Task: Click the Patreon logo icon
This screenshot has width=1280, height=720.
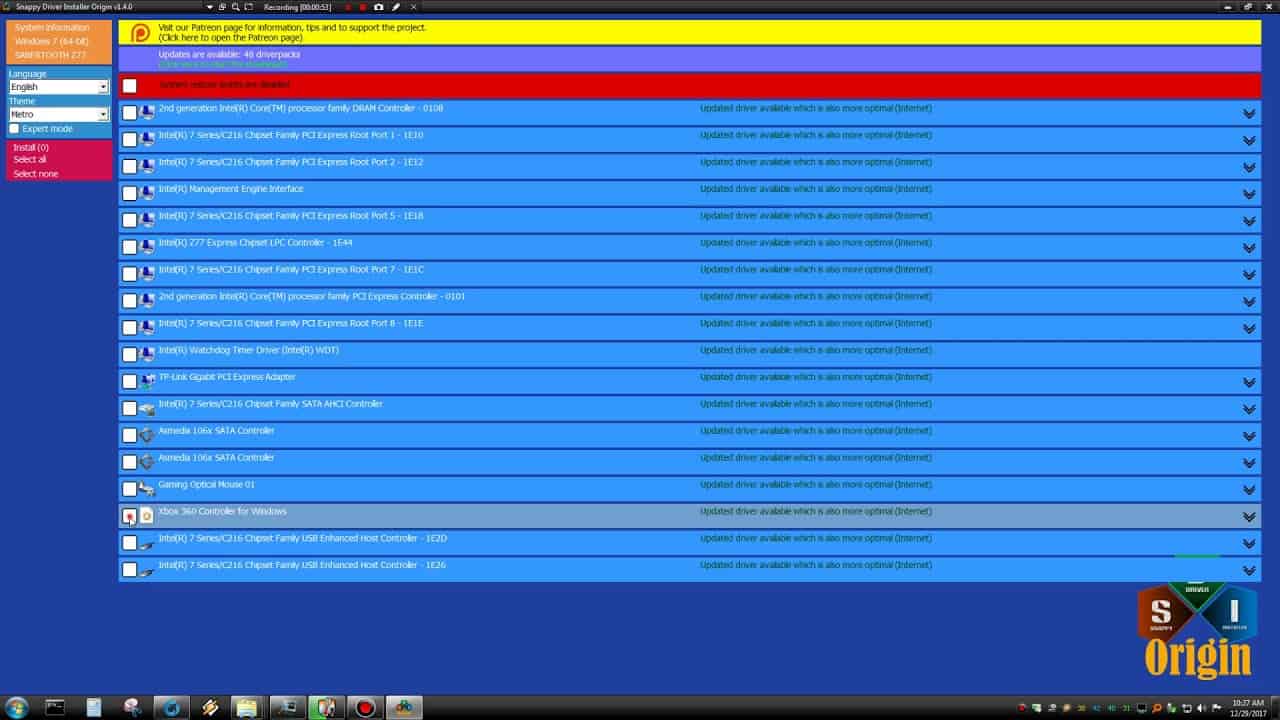Action: [141, 33]
